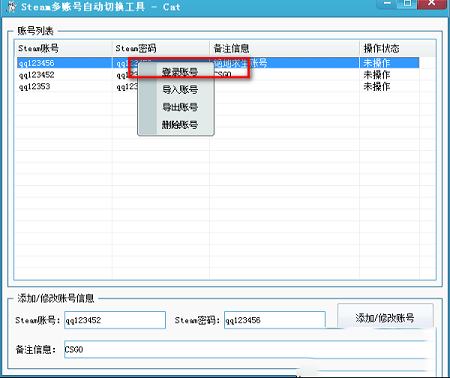Click the 未操作 status of qq123456

click(377, 63)
